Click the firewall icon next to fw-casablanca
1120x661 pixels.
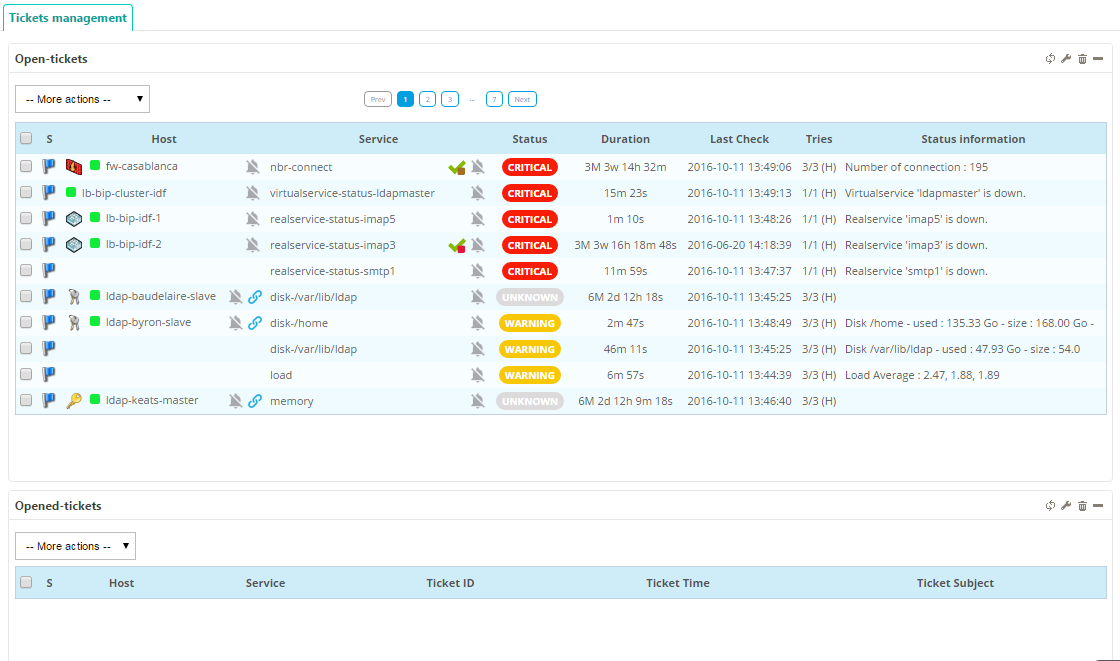pos(73,167)
